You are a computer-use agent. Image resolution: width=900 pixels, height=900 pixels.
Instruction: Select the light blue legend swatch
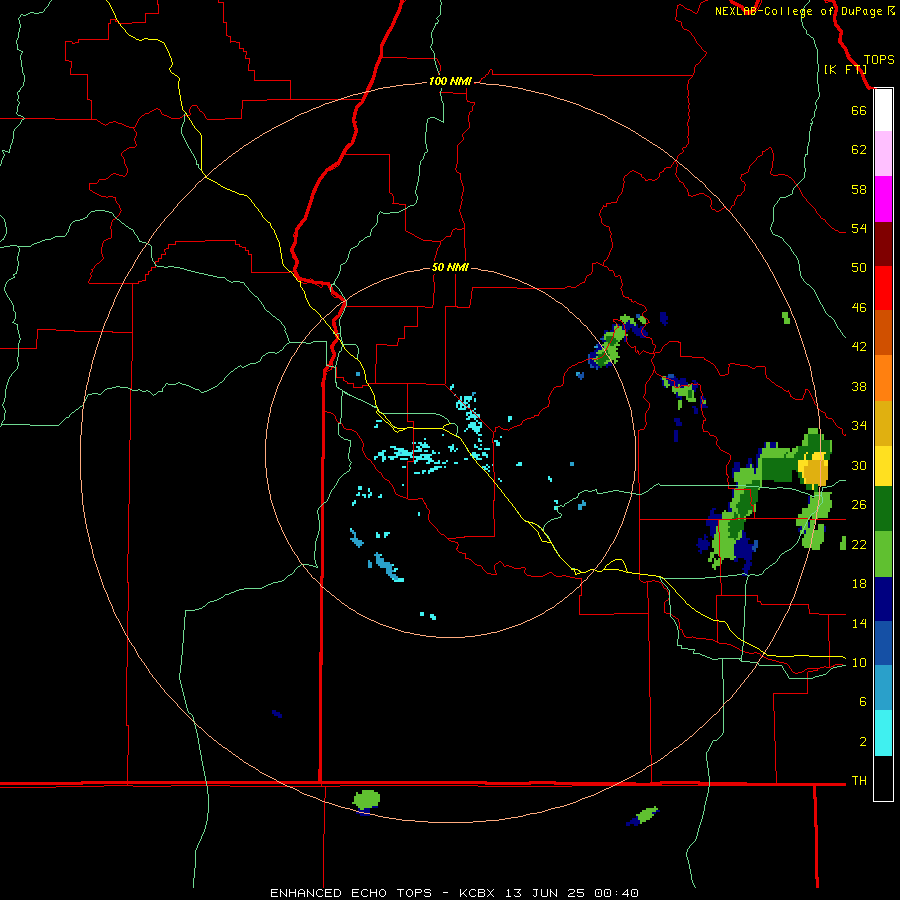tap(883, 688)
